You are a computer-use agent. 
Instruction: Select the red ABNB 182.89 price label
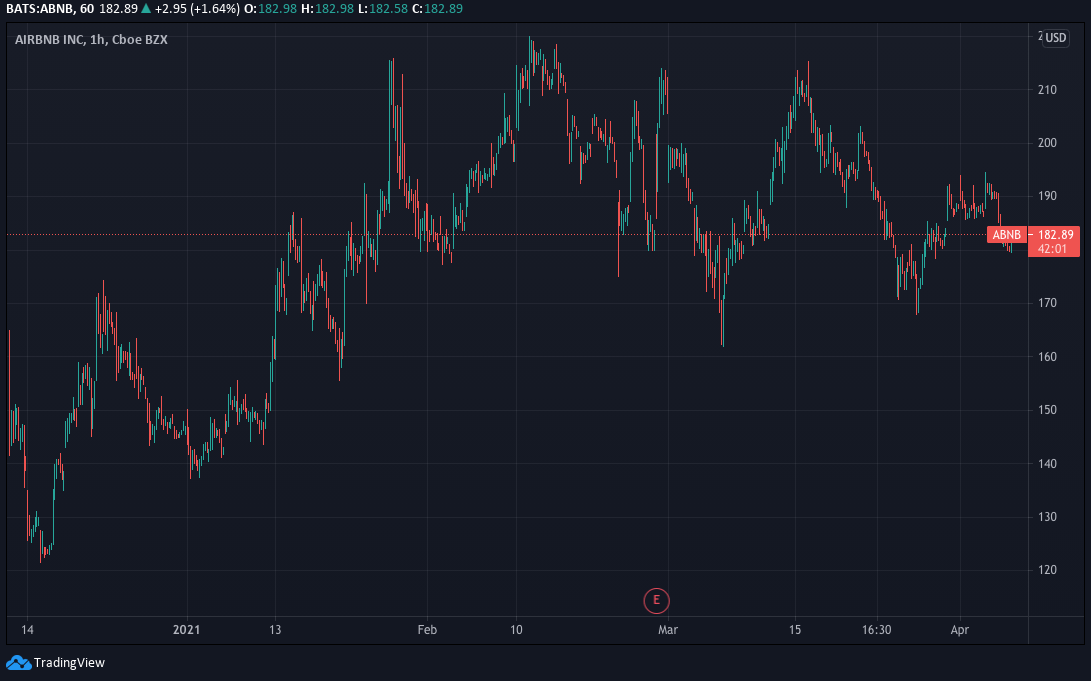pos(1031,234)
